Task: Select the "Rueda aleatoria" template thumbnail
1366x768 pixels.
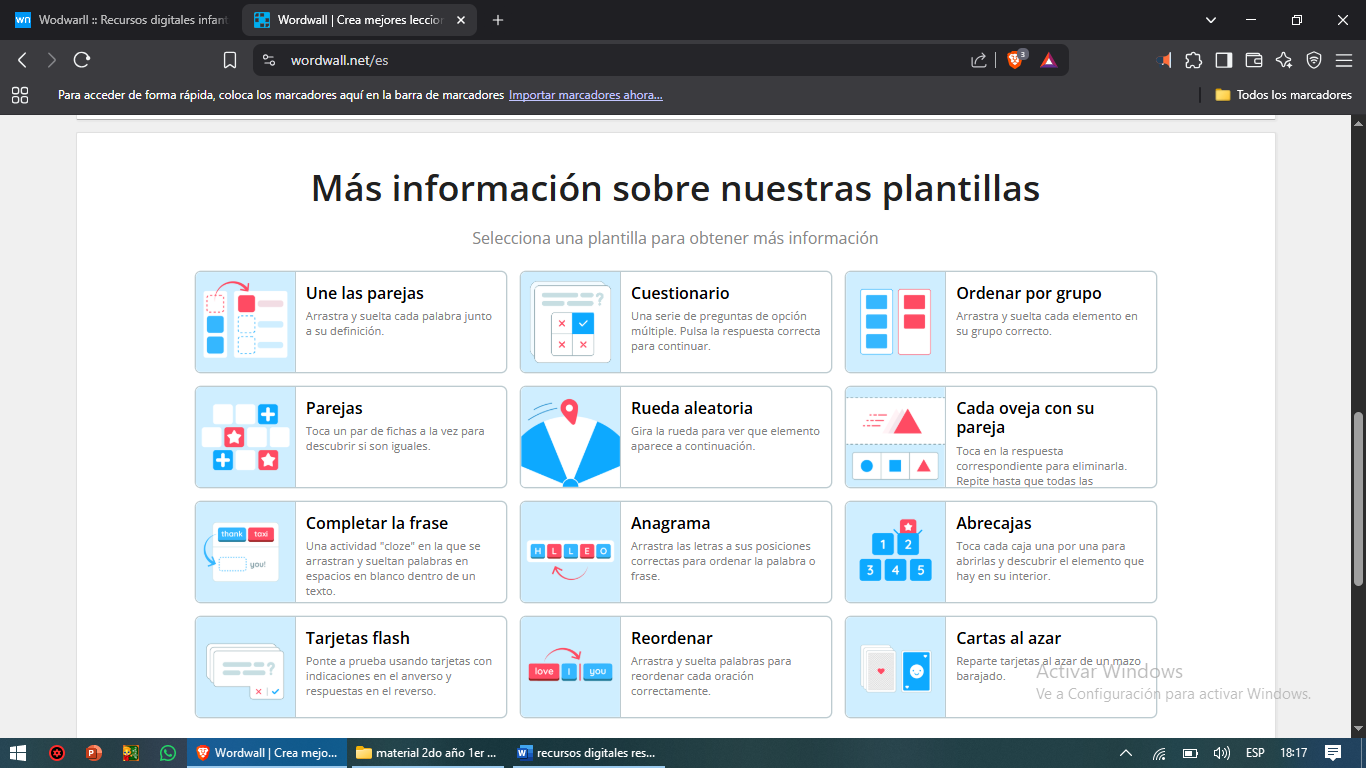Action: click(570, 437)
